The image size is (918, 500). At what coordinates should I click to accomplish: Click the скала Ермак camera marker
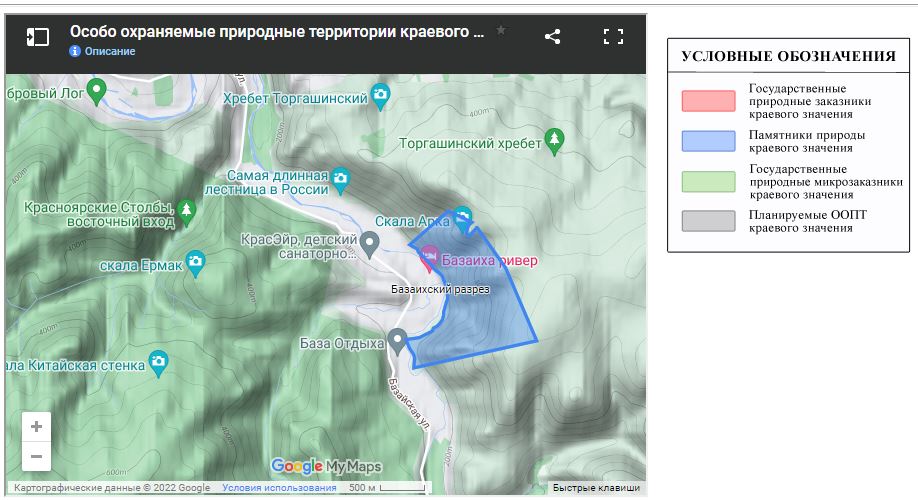pyautogui.click(x=195, y=263)
